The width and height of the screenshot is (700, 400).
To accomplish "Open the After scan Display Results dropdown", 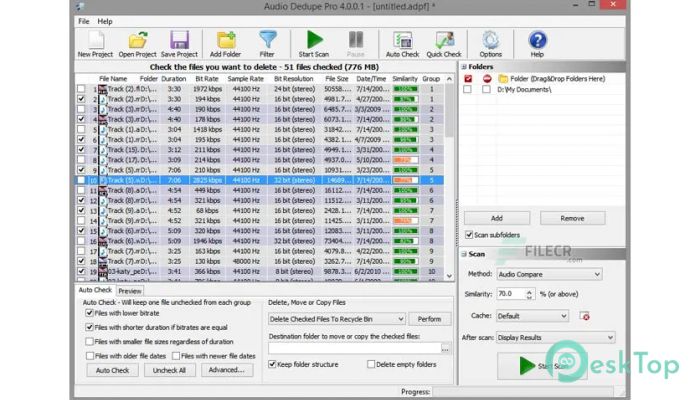I will pos(555,338).
